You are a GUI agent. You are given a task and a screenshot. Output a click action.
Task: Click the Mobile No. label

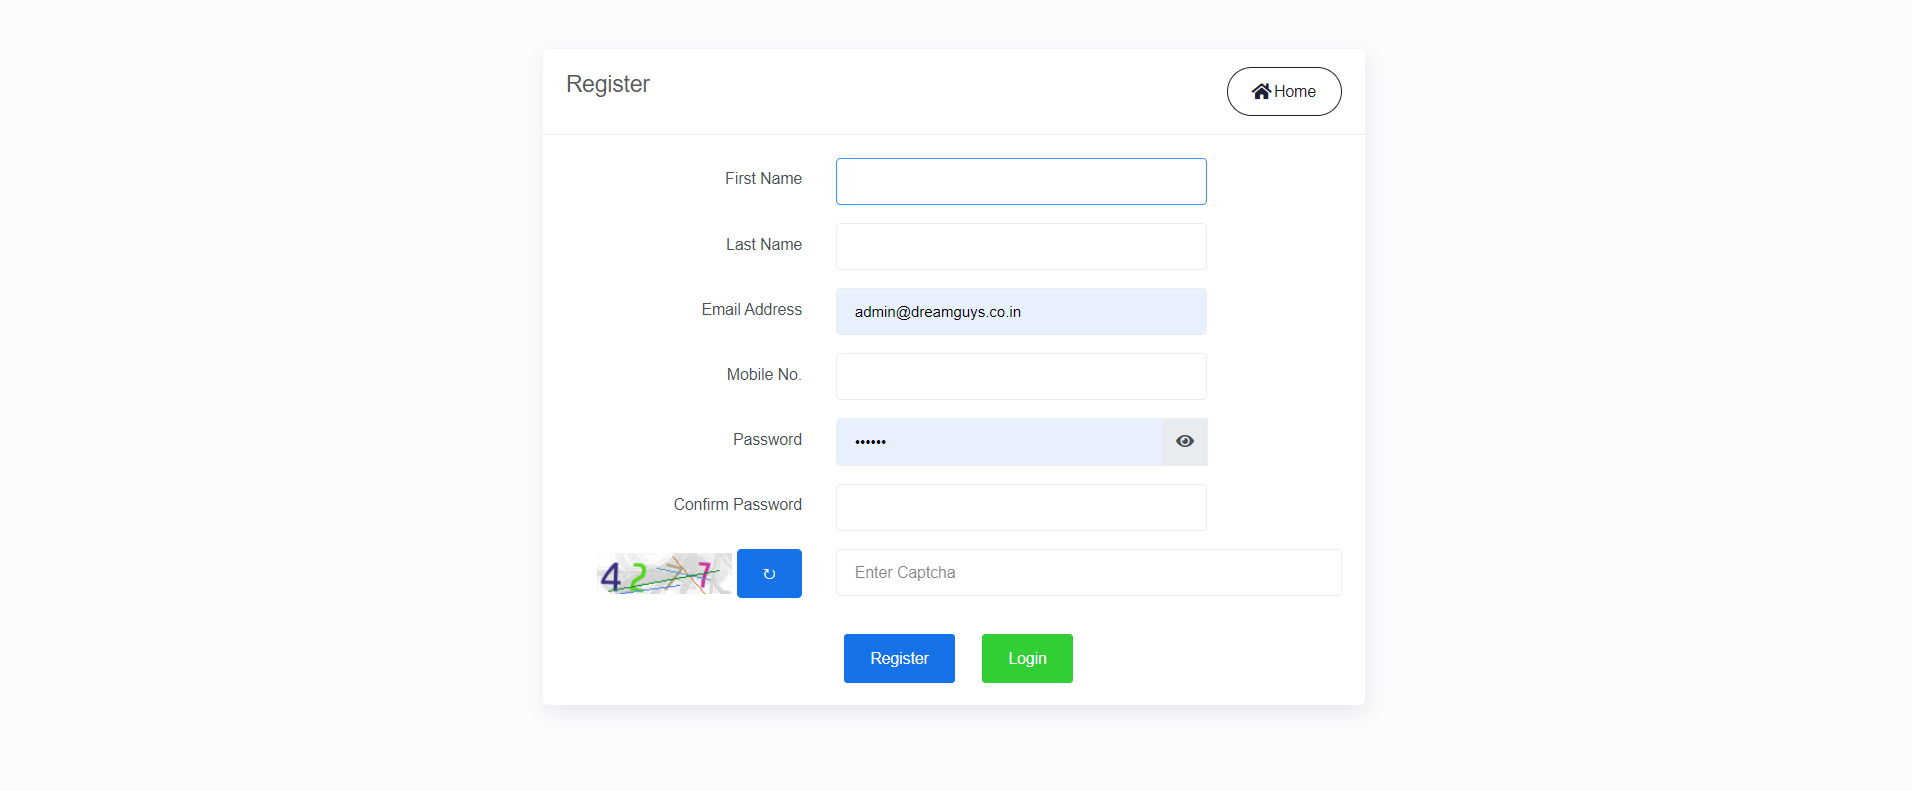click(x=763, y=375)
